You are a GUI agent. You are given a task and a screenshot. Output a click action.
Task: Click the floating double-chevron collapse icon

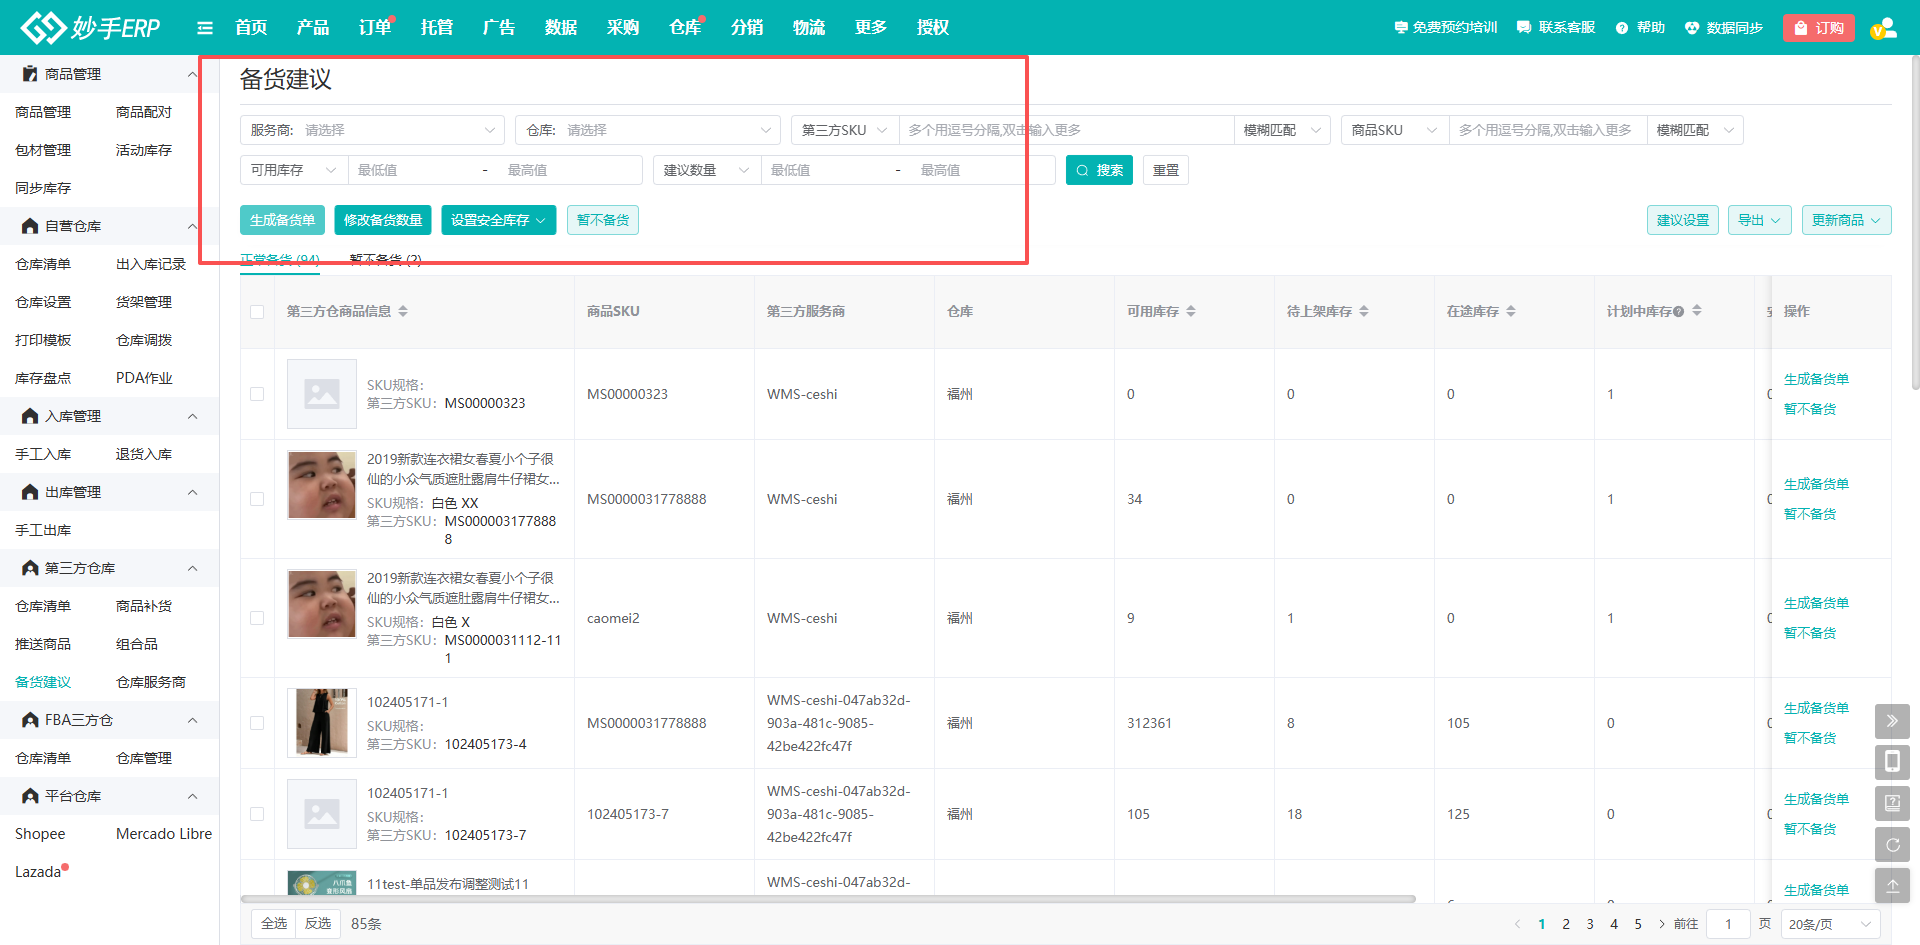1892,721
